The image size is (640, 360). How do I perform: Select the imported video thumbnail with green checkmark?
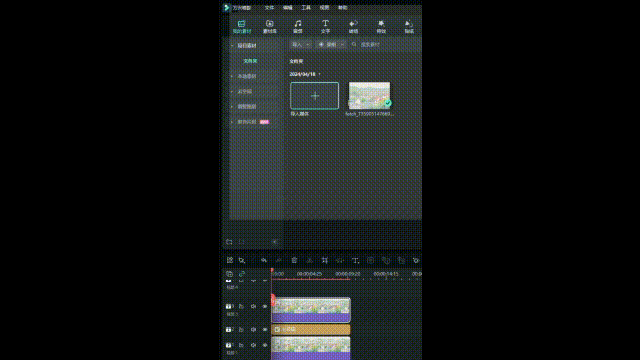369,96
